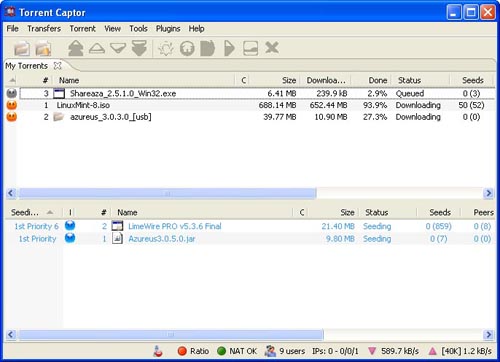Click the upper horizontal scrollbar thumb
This screenshot has height=362, width=500.
pyautogui.click(x=167, y=193)
